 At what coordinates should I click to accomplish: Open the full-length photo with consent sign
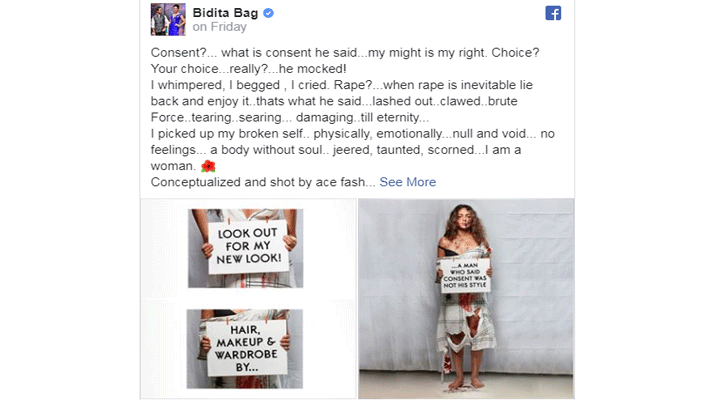tap(466, 298)
